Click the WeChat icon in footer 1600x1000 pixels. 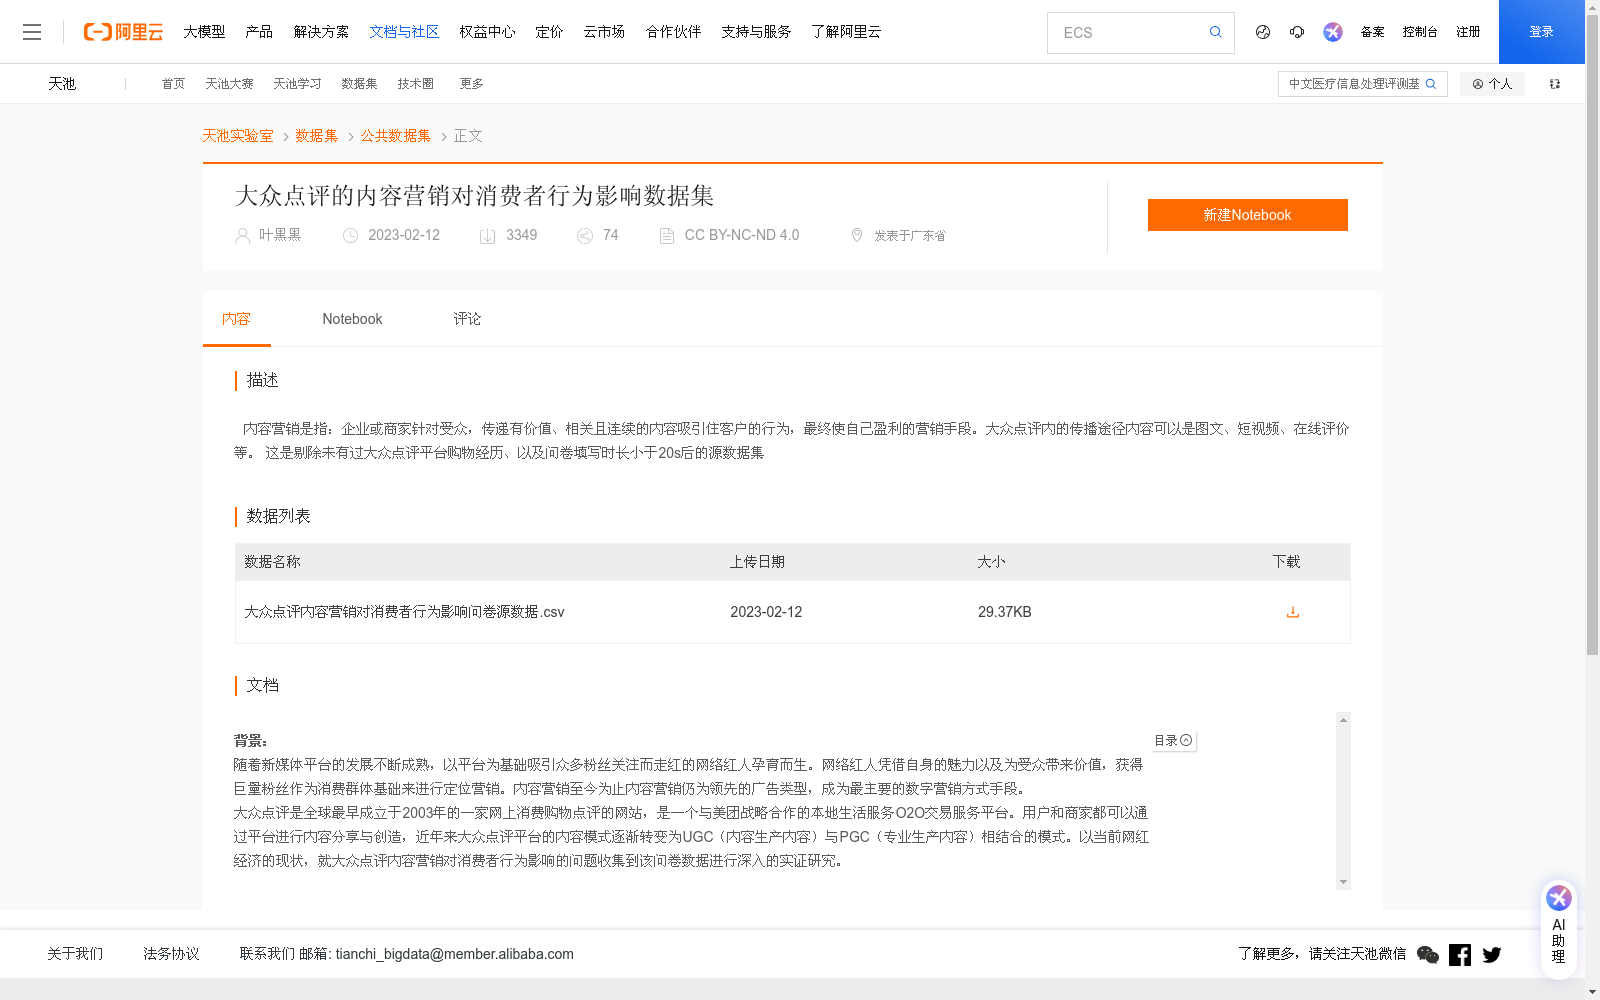pyautogui.click(x=1428, y=955)
